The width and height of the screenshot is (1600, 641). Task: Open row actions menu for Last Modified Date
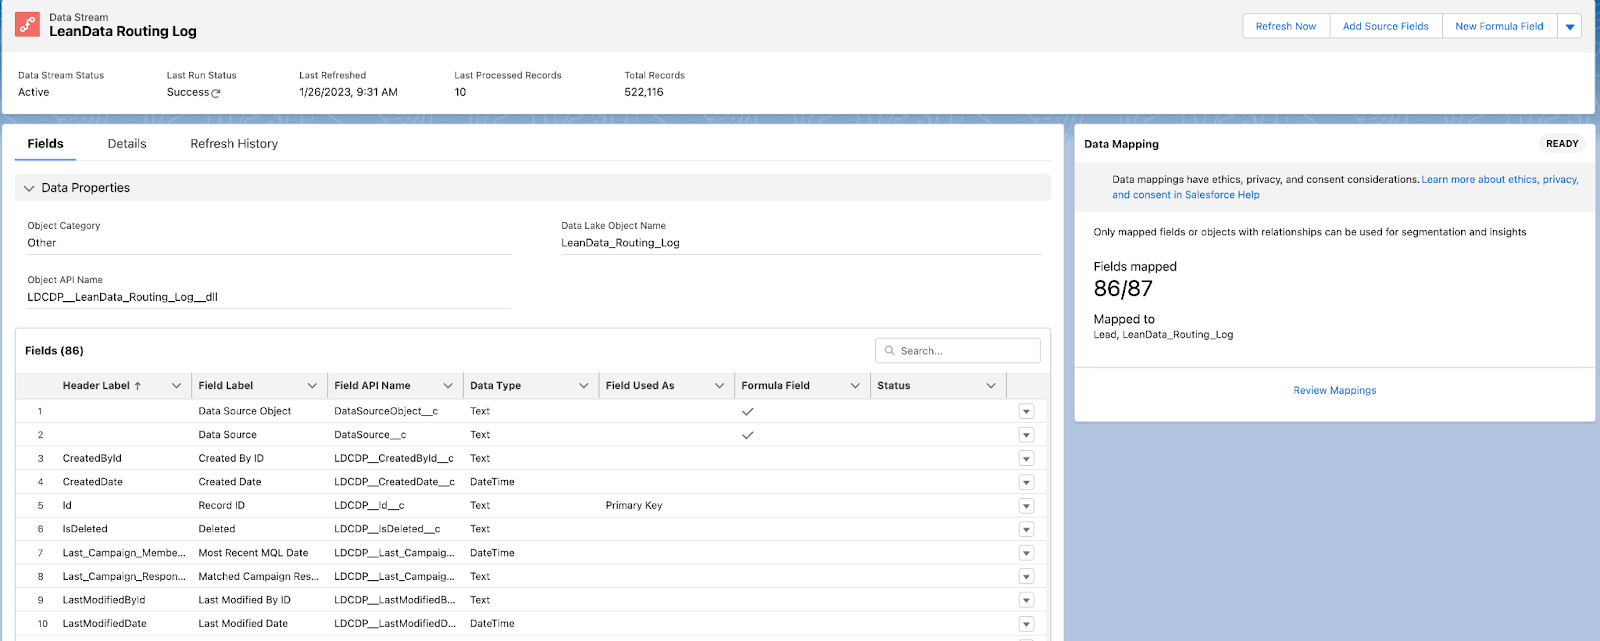pos(1026,623)
